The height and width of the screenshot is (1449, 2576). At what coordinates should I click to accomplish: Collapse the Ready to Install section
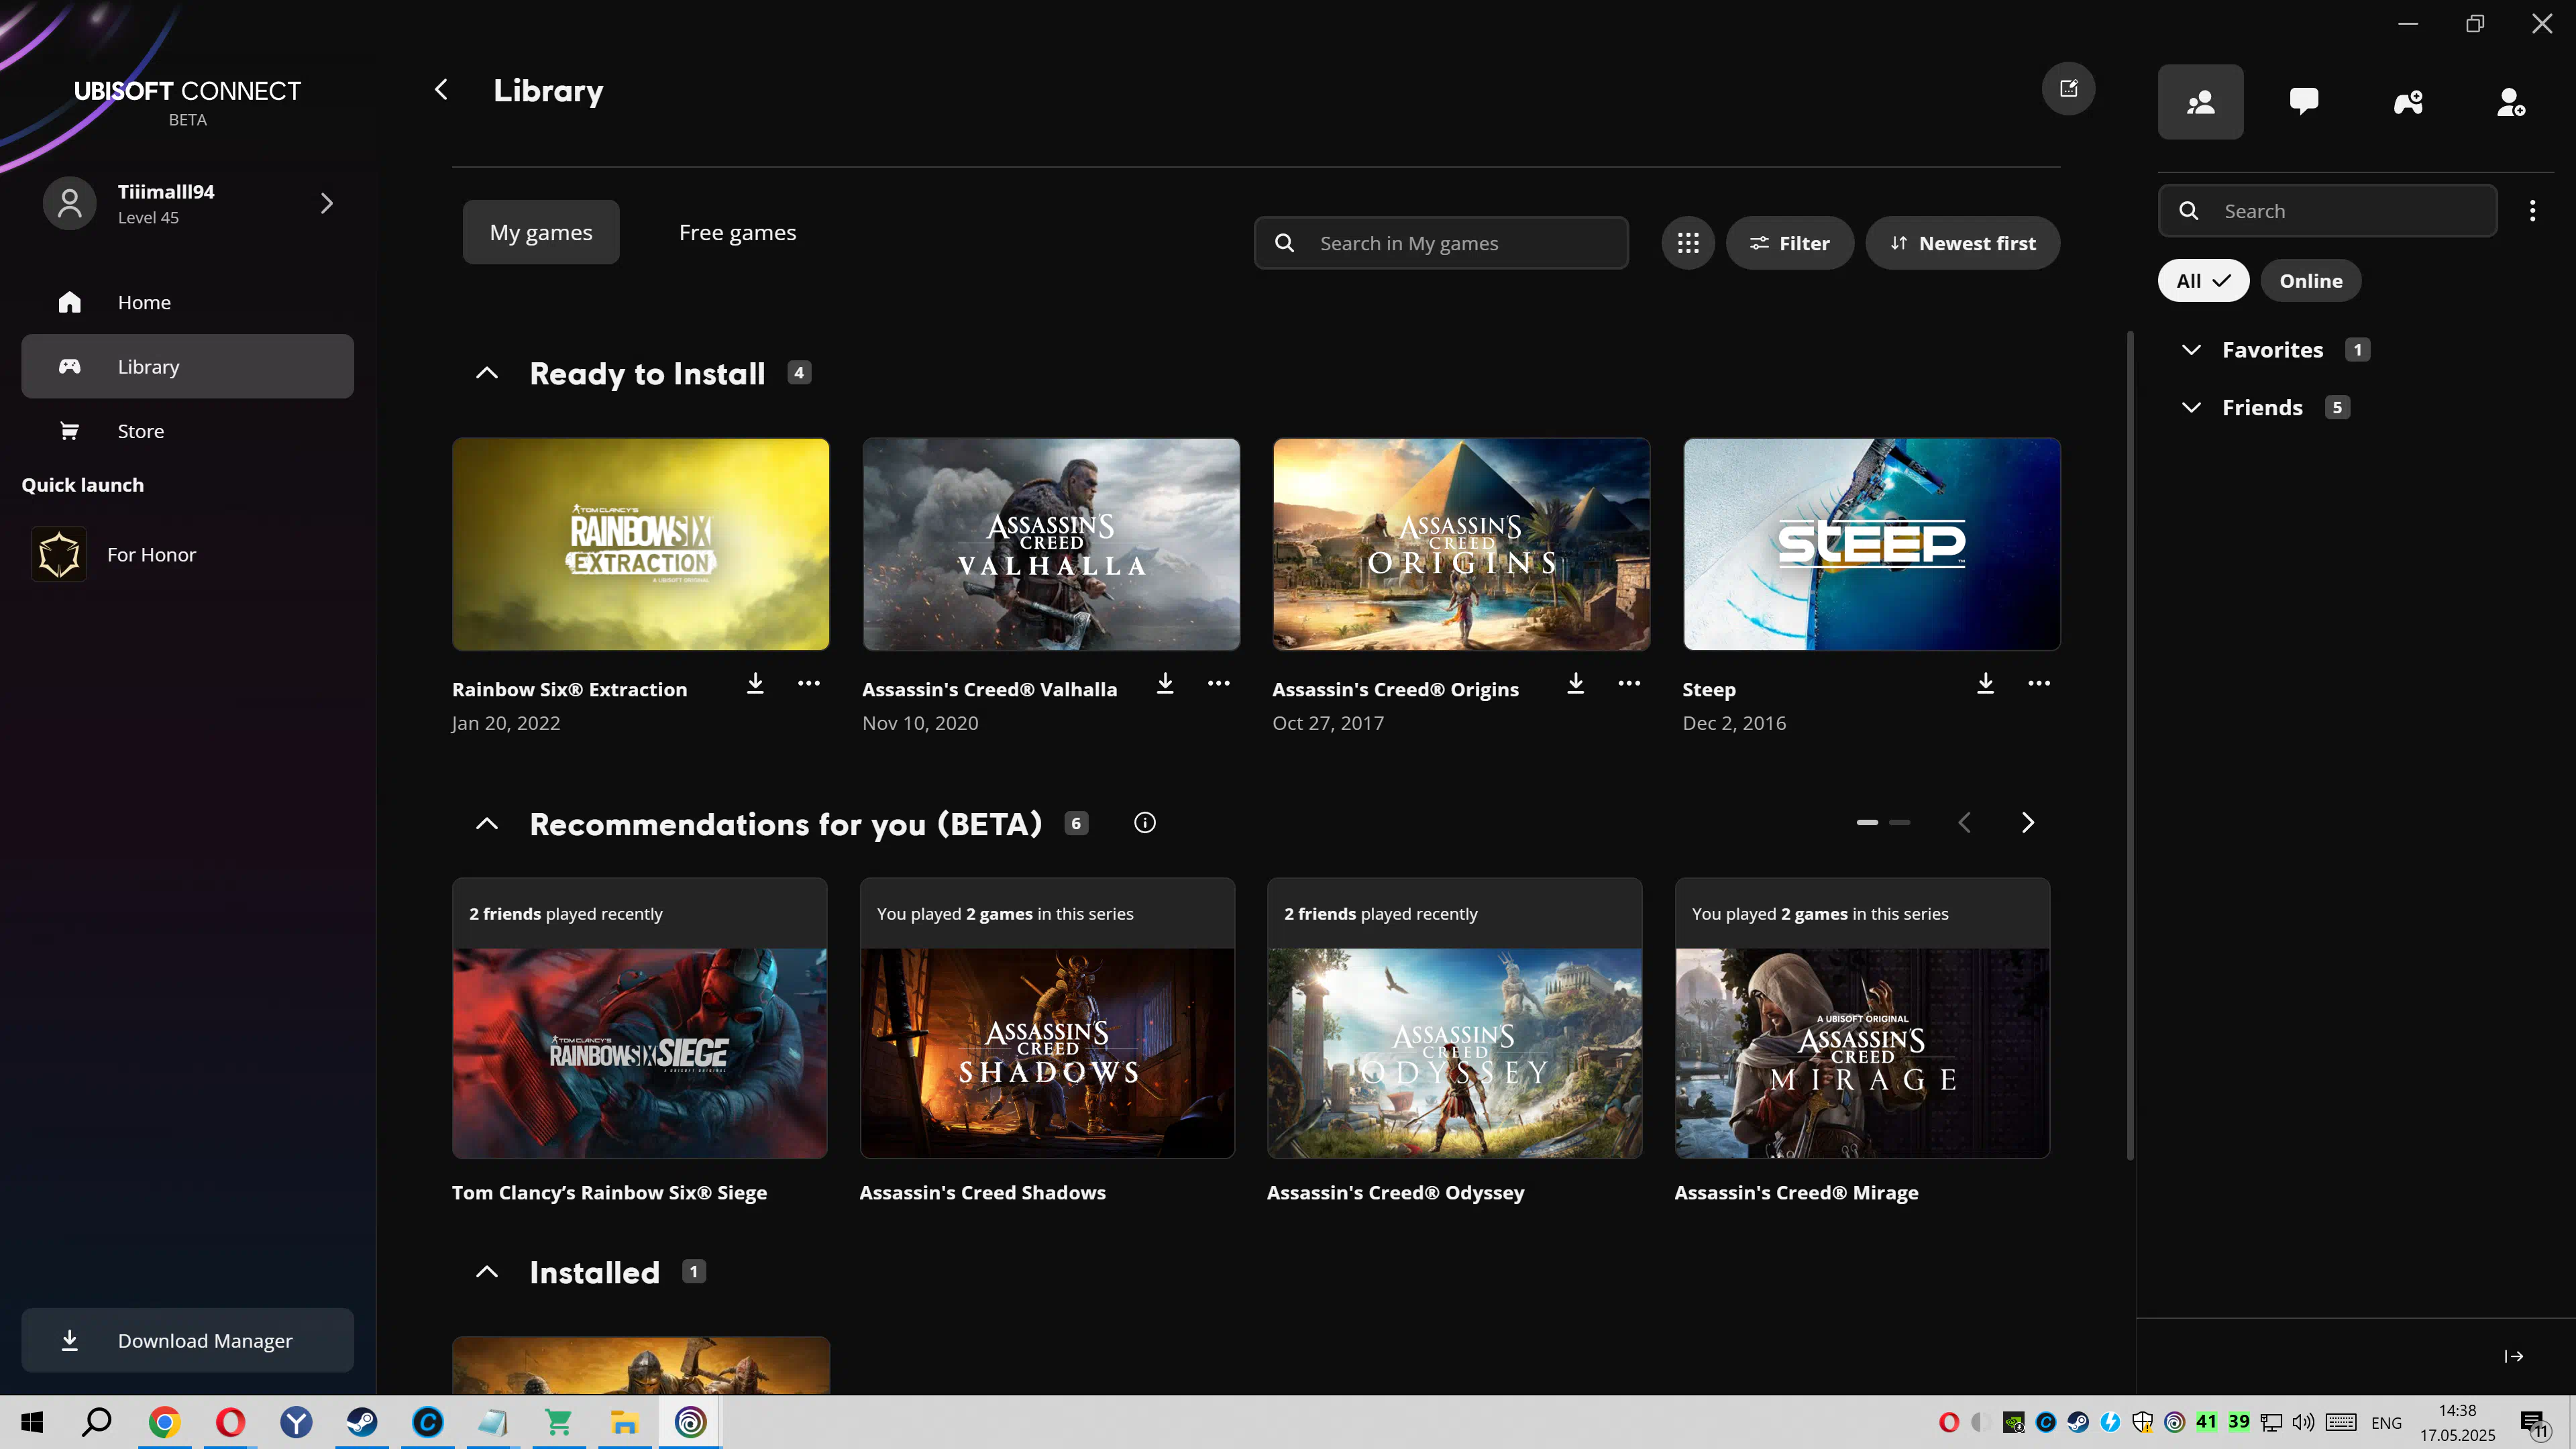coord(487,373)
